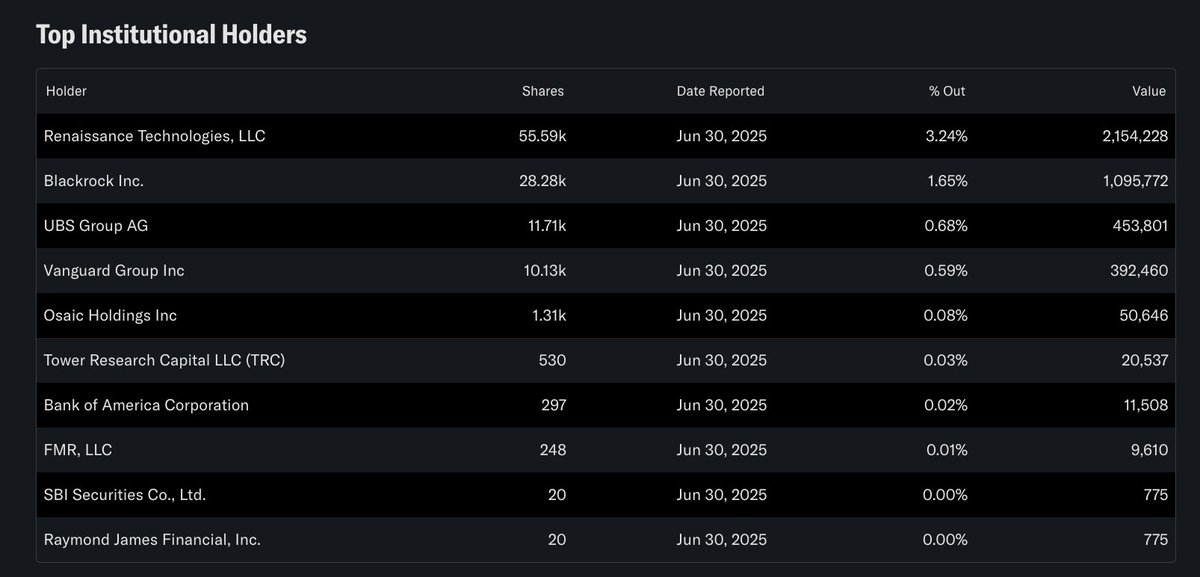Select Osaic Holdings Inc holder name
Screen dimensions: 1200x577
110,315
